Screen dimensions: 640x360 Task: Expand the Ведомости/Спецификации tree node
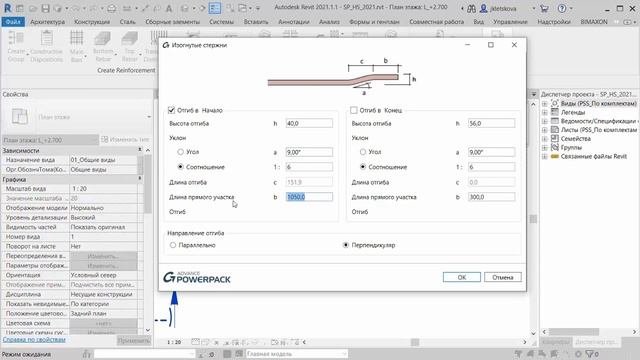(545, 121)
